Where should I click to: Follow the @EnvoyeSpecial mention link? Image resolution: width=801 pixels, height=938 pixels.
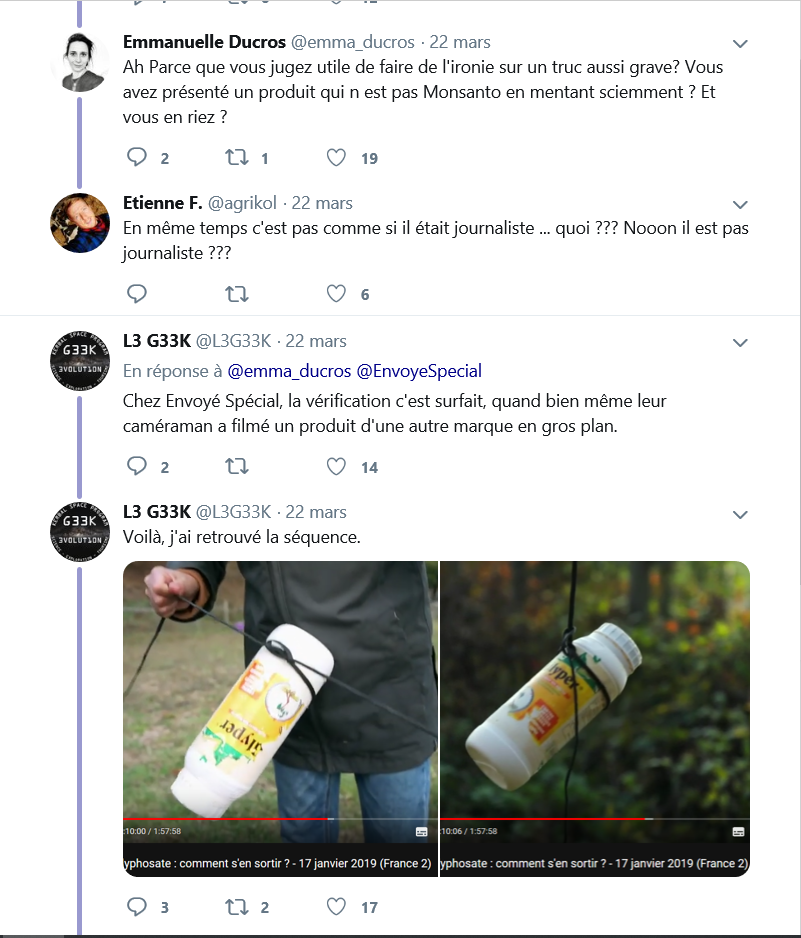point(419,371)
